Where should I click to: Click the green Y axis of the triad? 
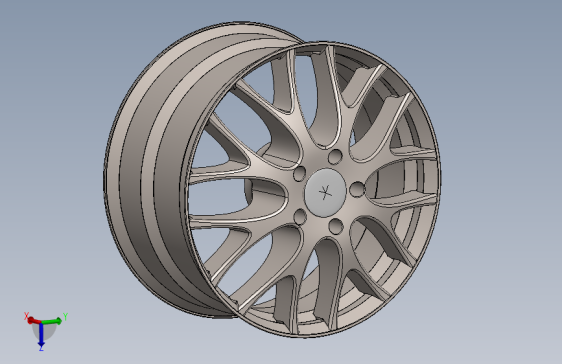tap(52, 321)
